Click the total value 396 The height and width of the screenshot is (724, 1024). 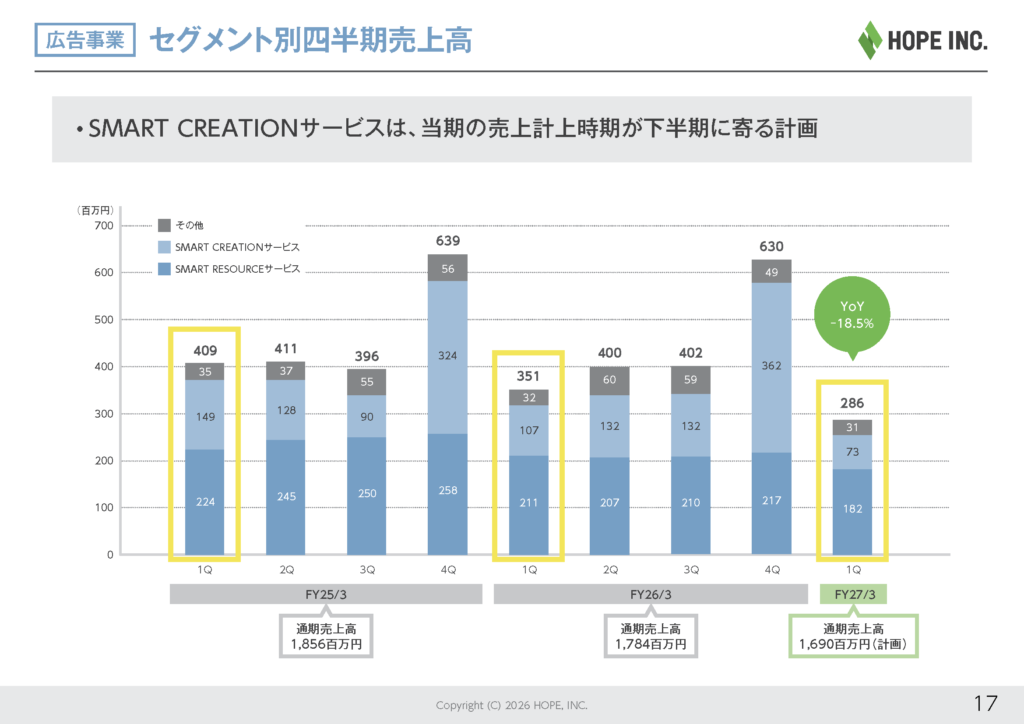click(366, 356)
